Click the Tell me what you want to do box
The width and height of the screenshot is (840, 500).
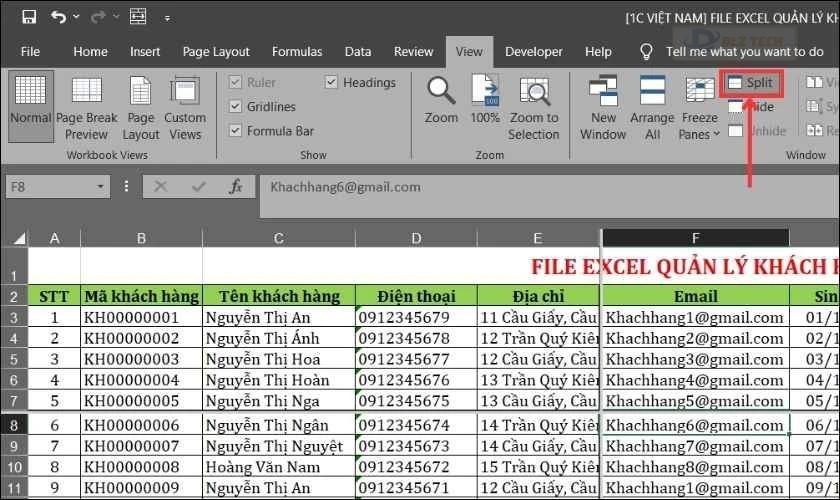click(744, 51)
